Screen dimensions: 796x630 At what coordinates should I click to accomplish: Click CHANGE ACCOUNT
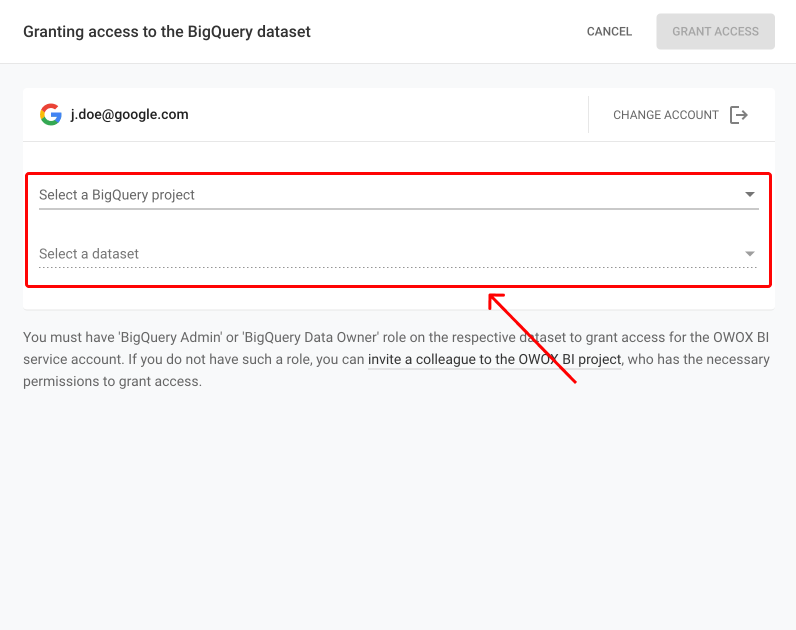click(x=666, y=115)
